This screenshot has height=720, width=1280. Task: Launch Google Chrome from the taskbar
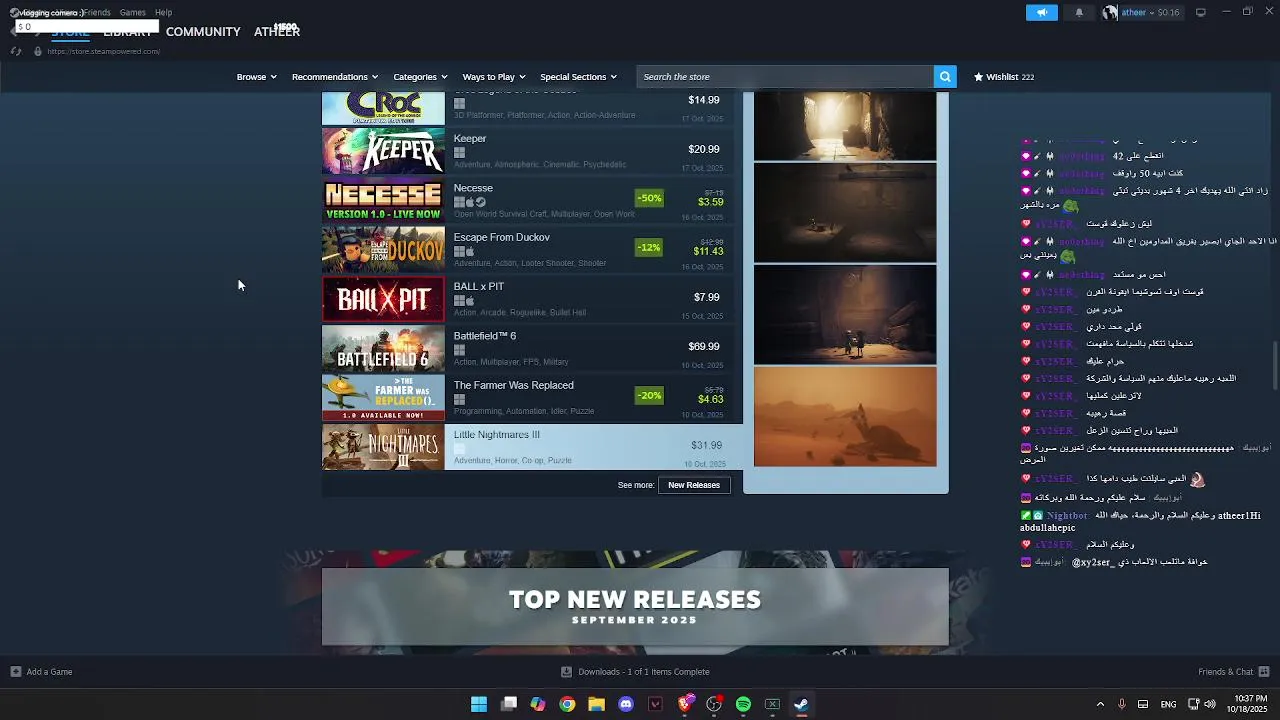(567, 704)
